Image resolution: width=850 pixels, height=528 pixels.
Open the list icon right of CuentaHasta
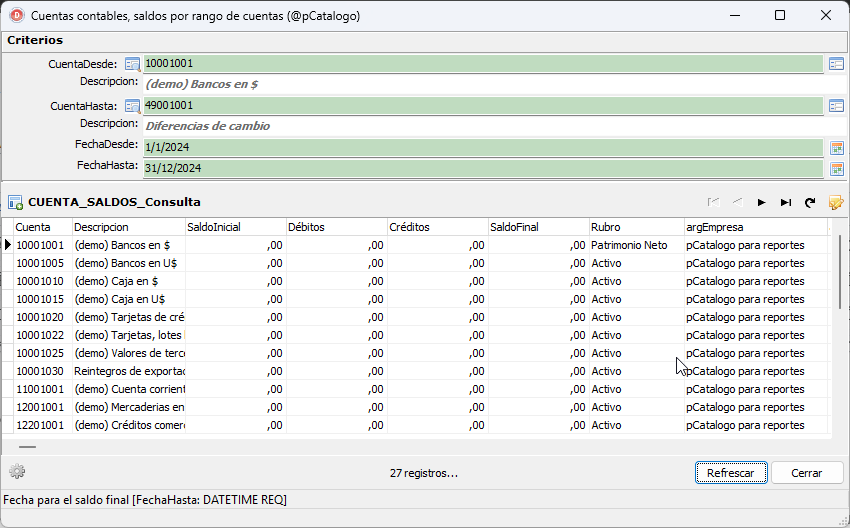836,106
